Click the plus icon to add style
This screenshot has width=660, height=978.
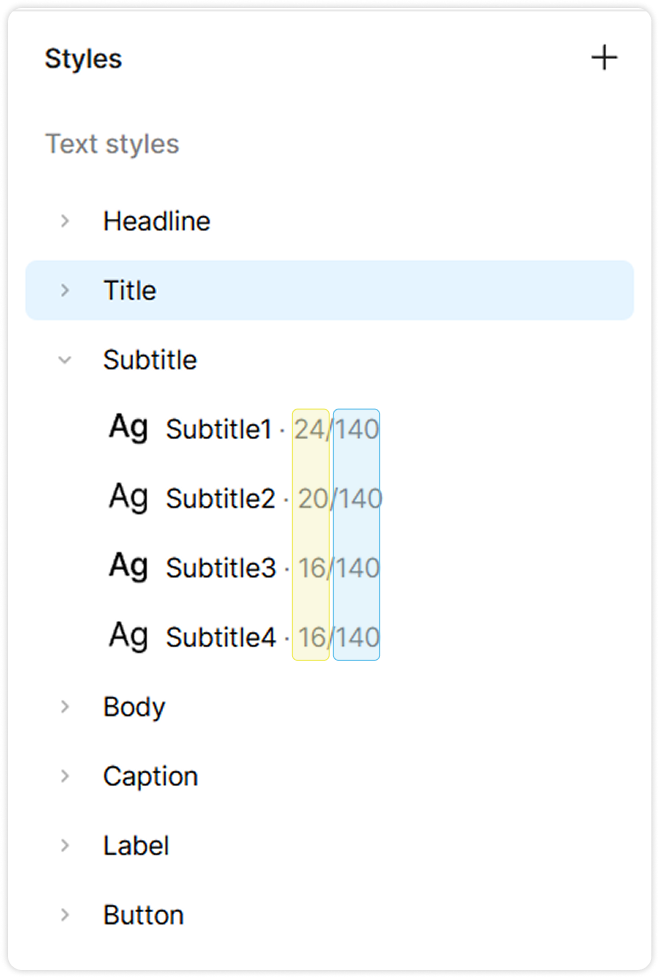click(x=604, y=58)
